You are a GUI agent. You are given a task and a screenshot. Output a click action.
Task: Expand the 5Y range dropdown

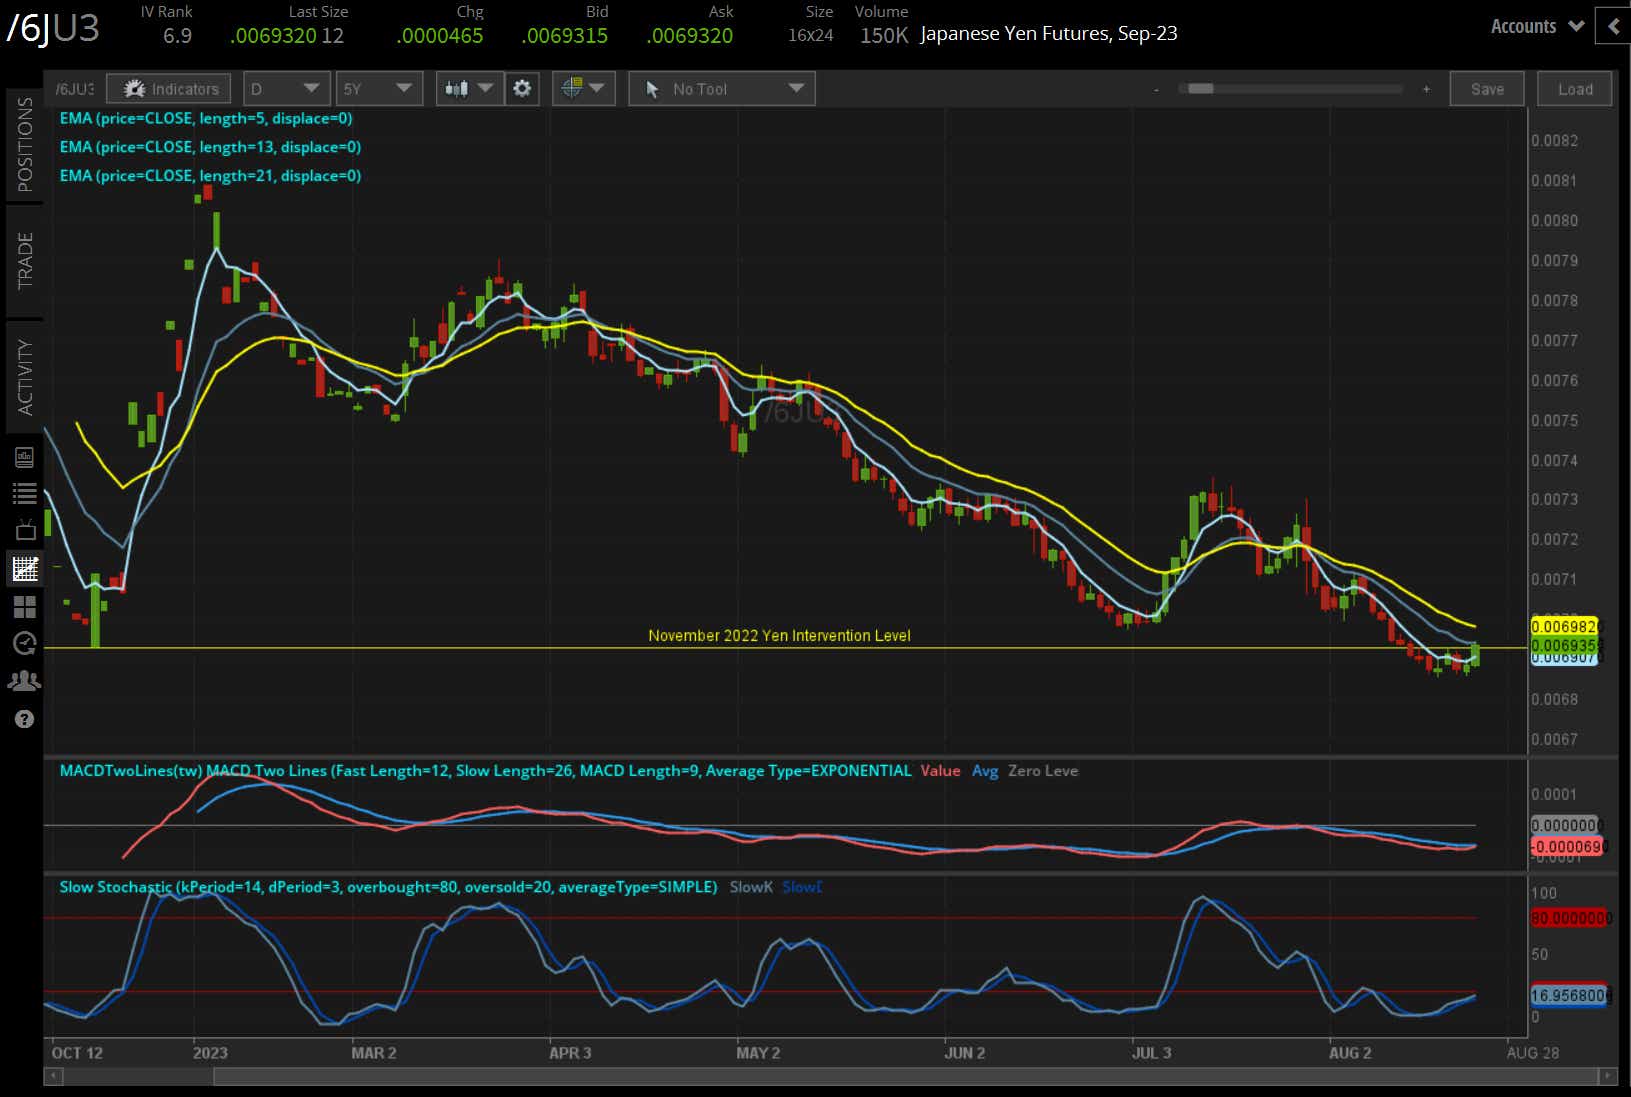pos(379,88)
